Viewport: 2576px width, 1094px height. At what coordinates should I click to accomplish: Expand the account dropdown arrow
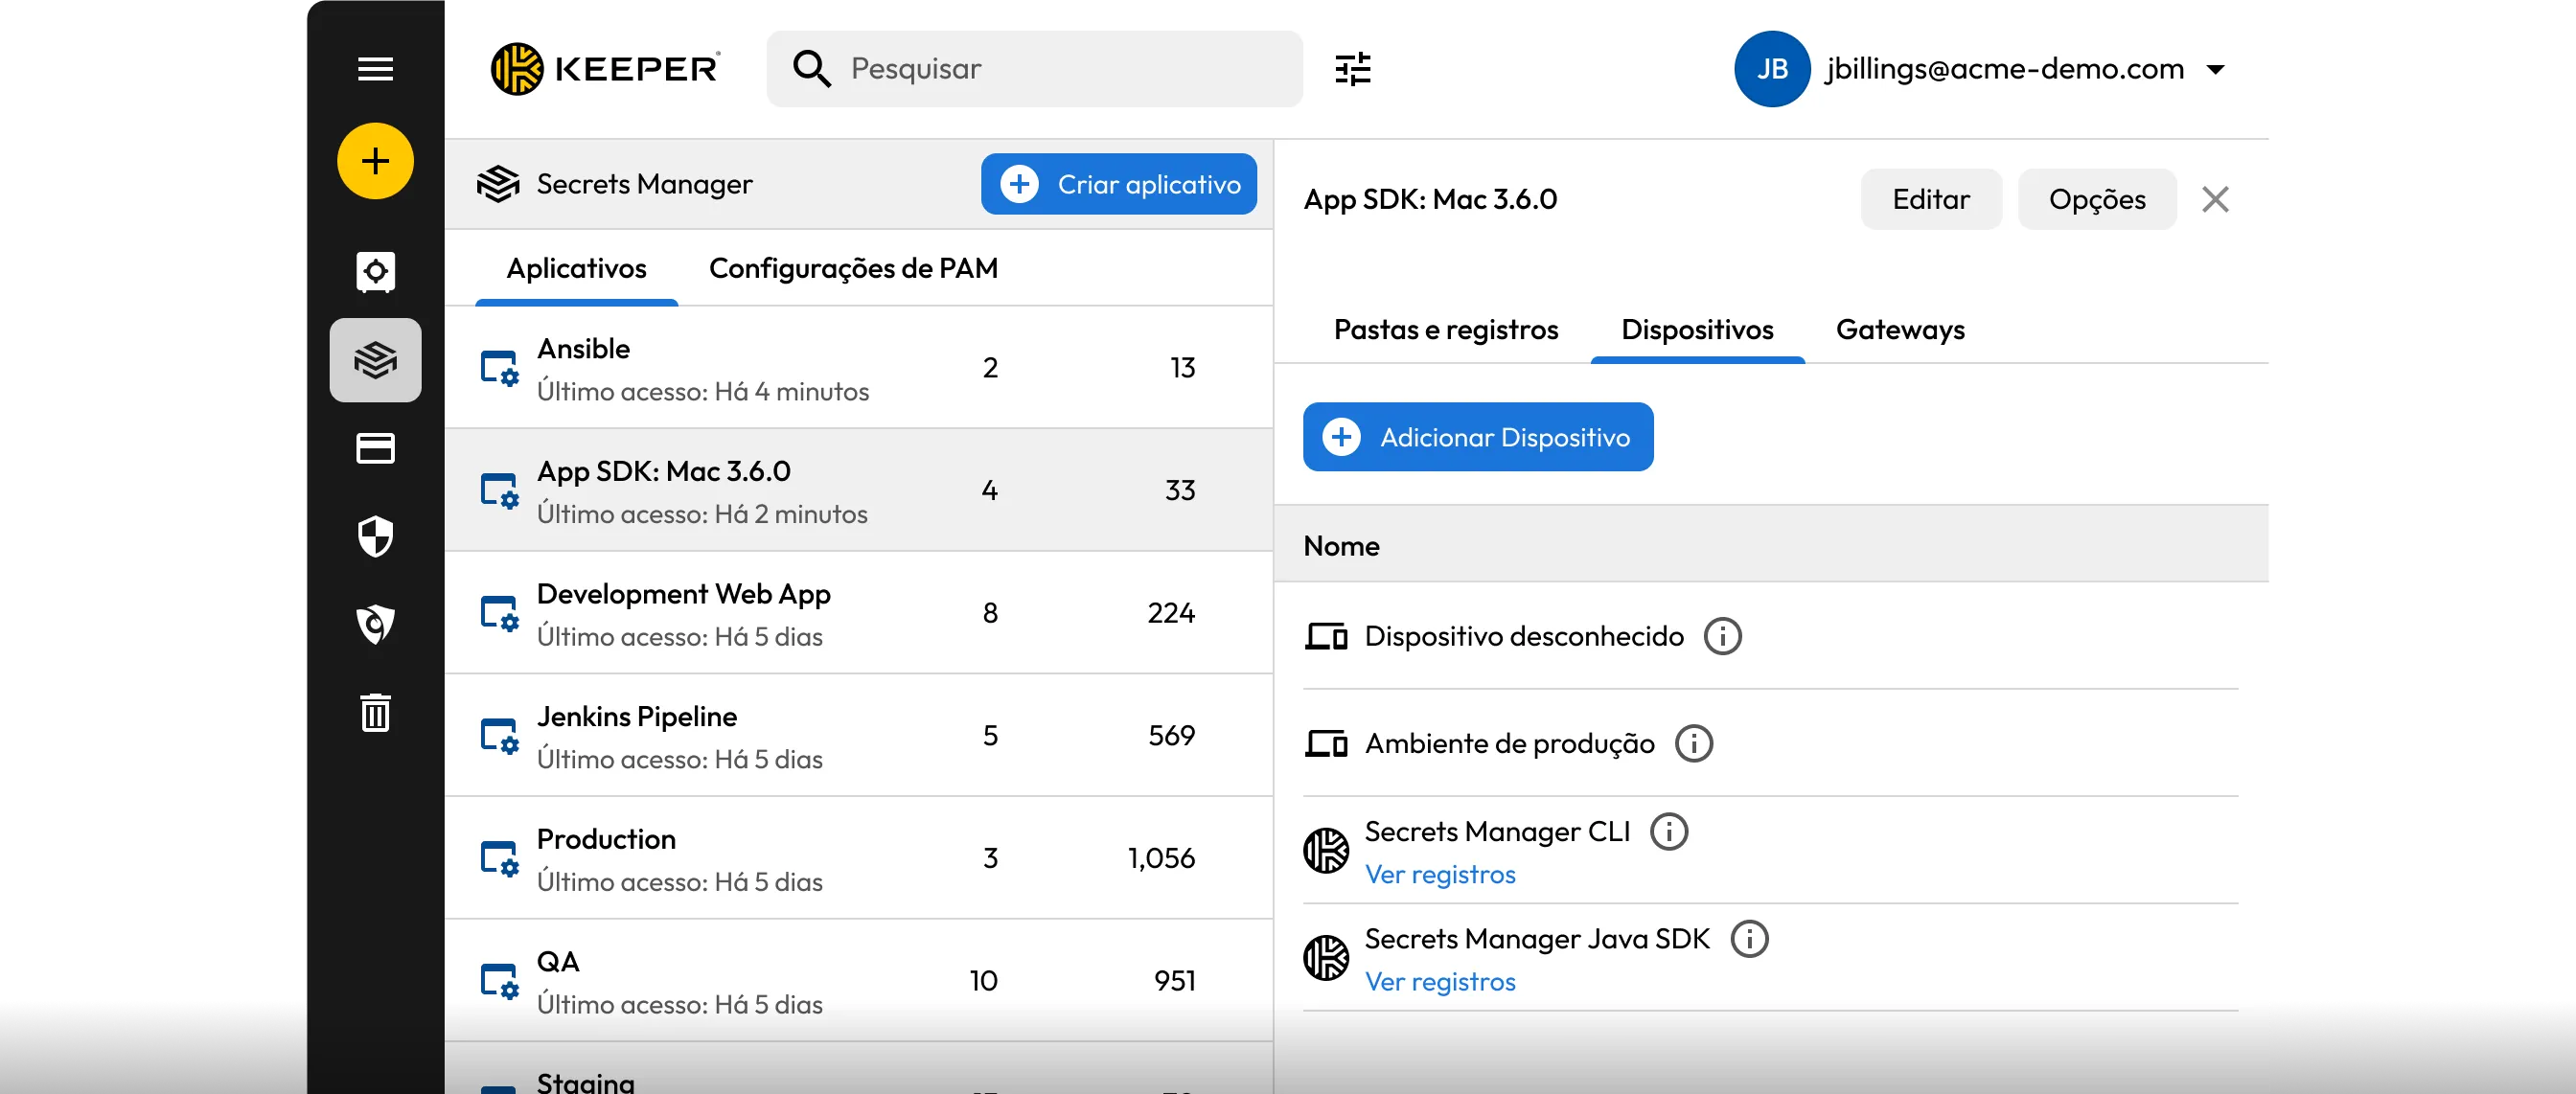pos(2215,69)
